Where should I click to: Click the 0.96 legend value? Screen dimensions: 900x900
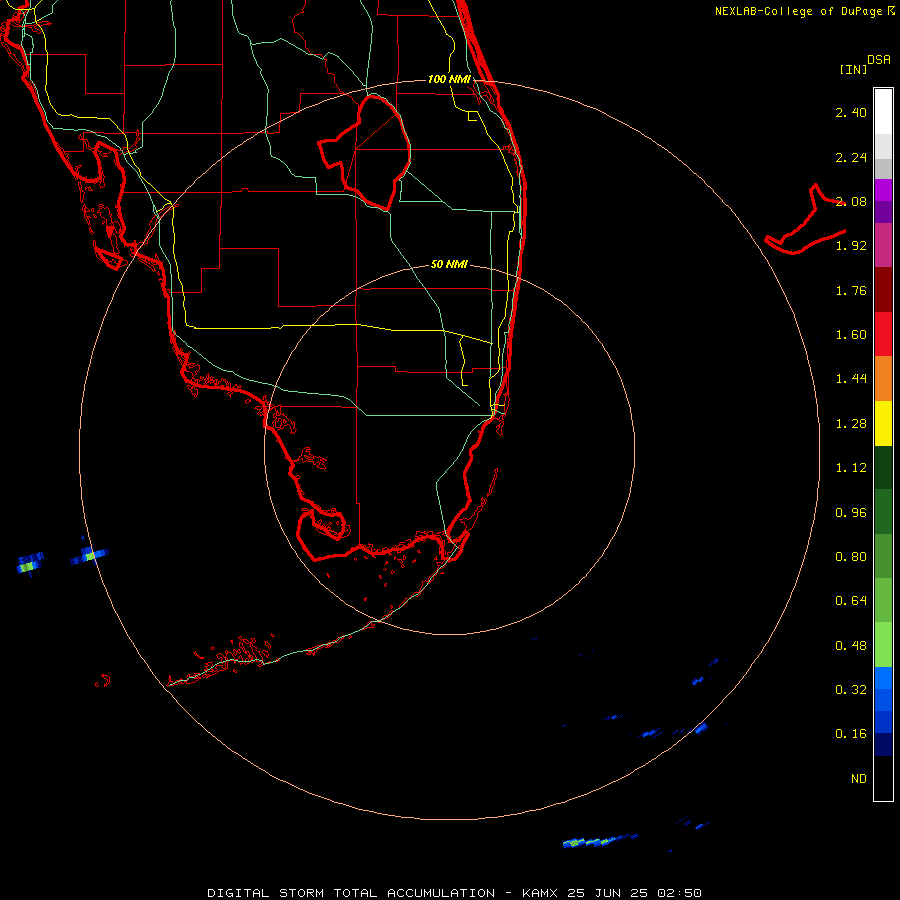[x=851, y=513]
